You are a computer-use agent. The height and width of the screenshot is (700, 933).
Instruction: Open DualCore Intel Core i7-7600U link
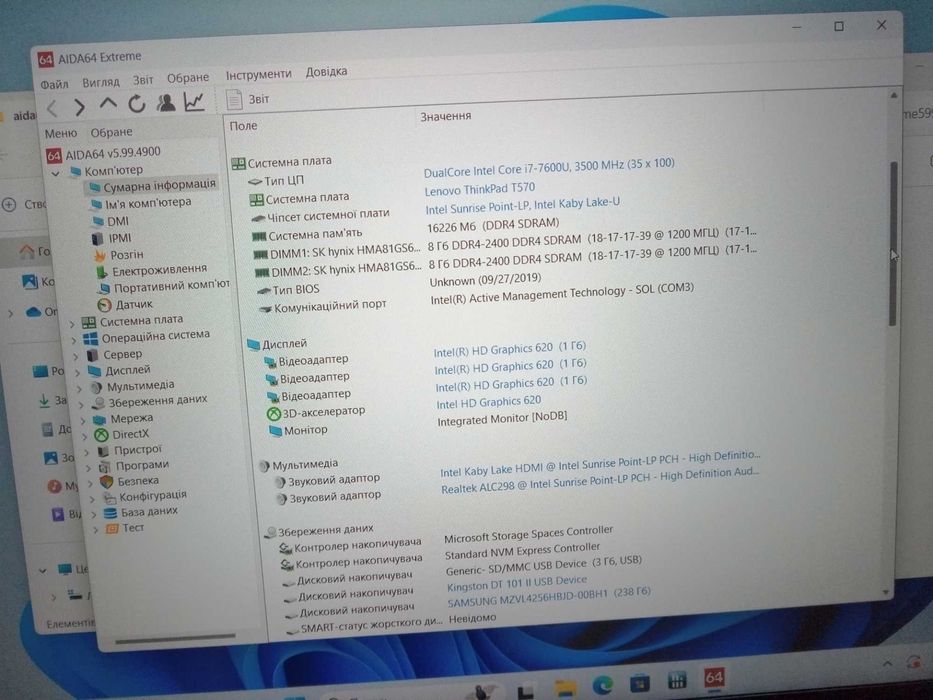549,168
